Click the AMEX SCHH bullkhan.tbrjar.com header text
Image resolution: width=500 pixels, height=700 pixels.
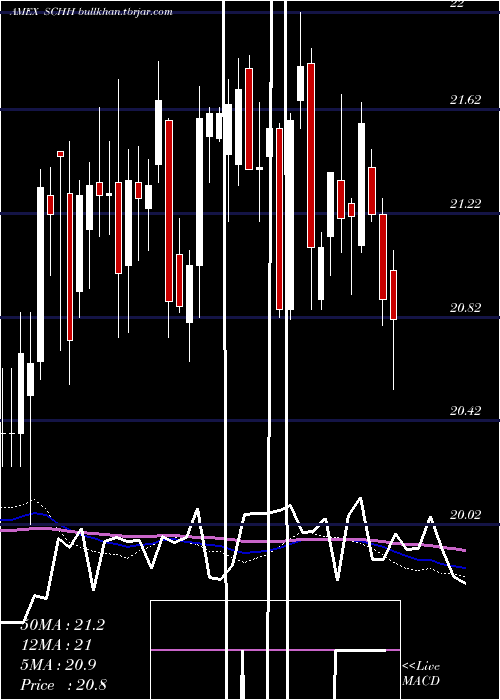pos(91,11)
